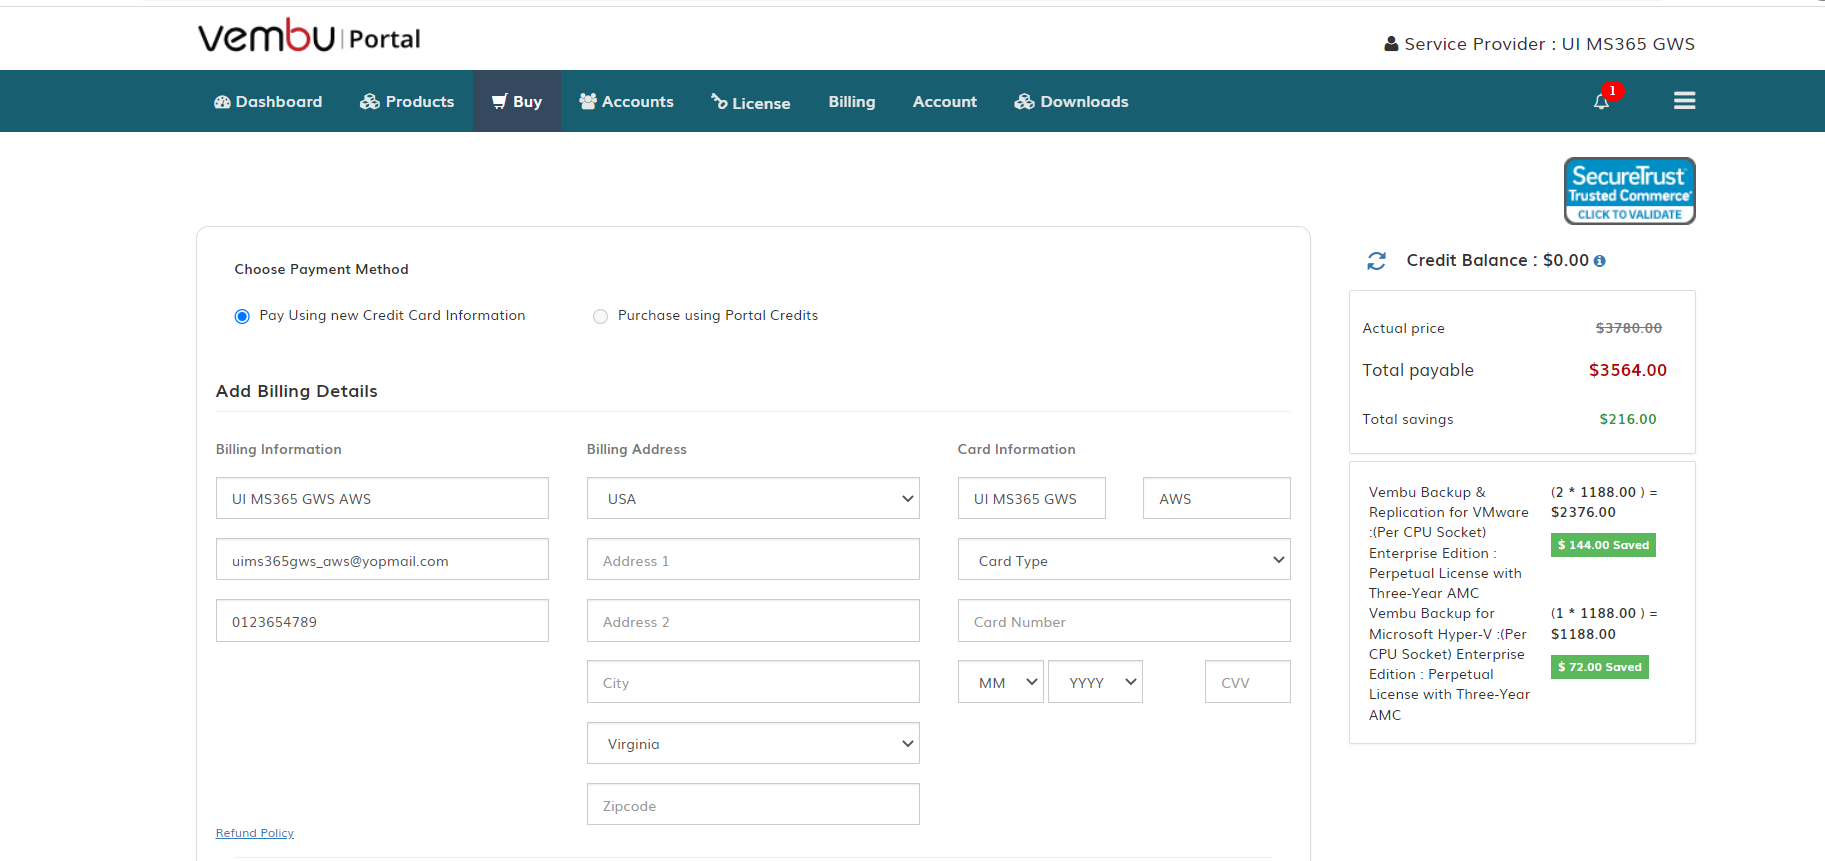The height and width of the screenshot is (861, 1825).
Task: Click the City field
Action: (x=753, y=682)
